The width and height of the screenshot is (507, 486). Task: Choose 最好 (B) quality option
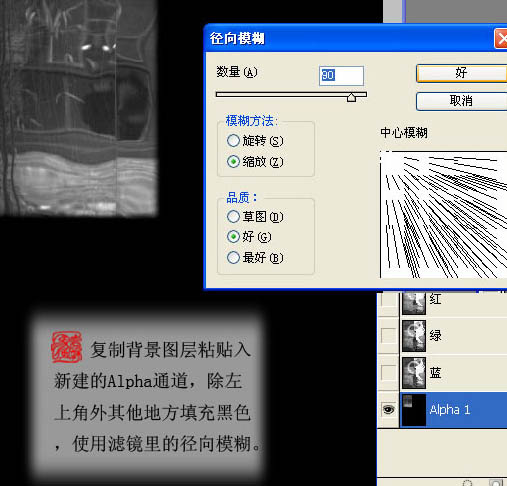pos(233,258)
